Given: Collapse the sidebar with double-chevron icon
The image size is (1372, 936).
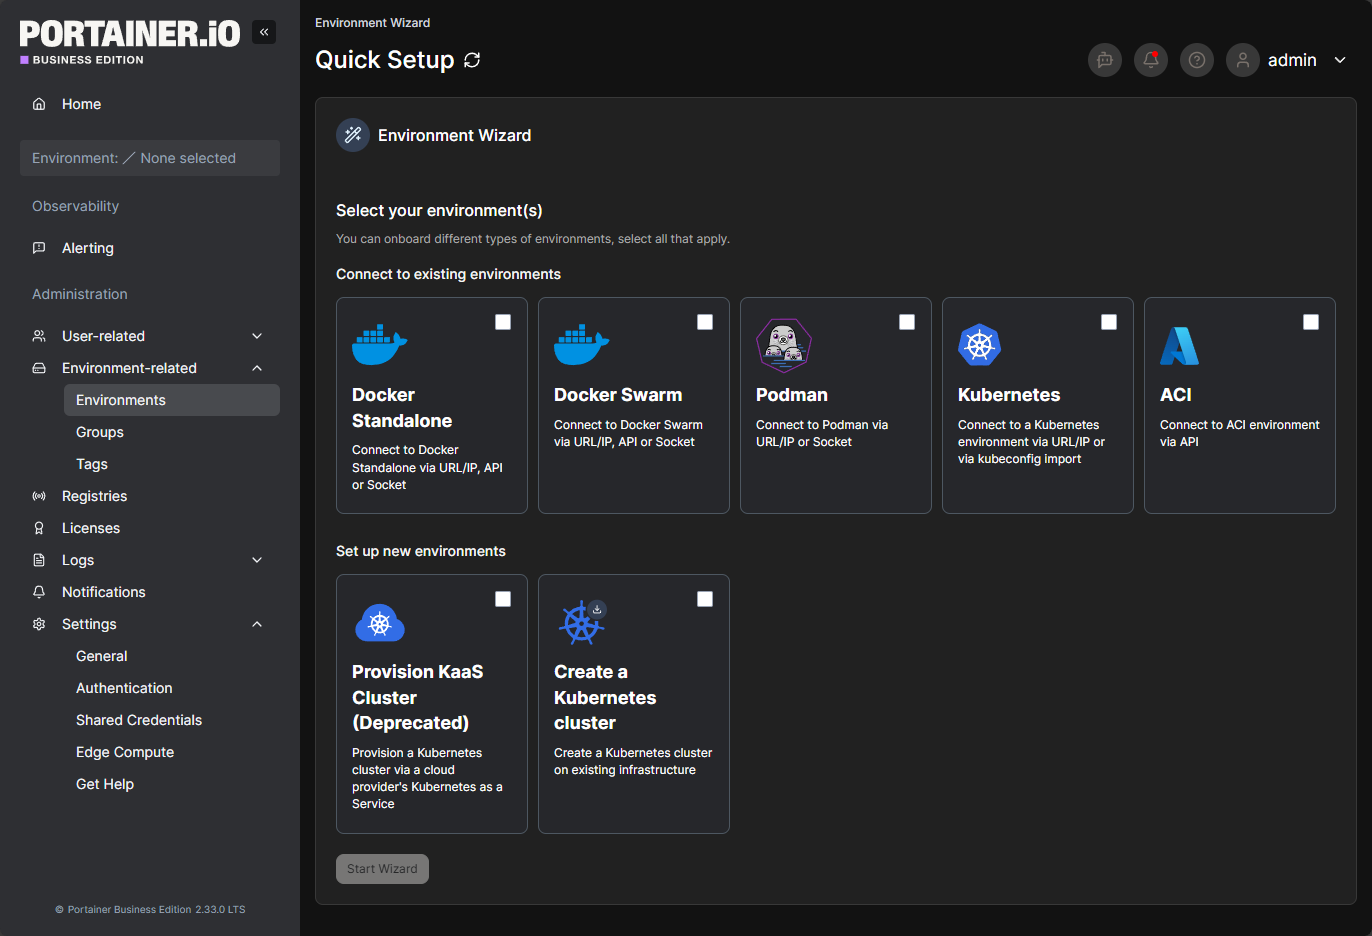Looking at the screenshot, I should tap(264, 32).
